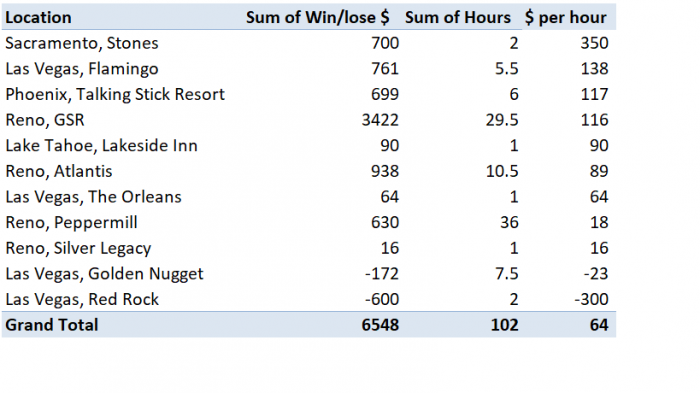The width and height of the screenshot is (700, 393).
Task: Select the Sacramento, Stones row label
Action: [x=82, y=43]
